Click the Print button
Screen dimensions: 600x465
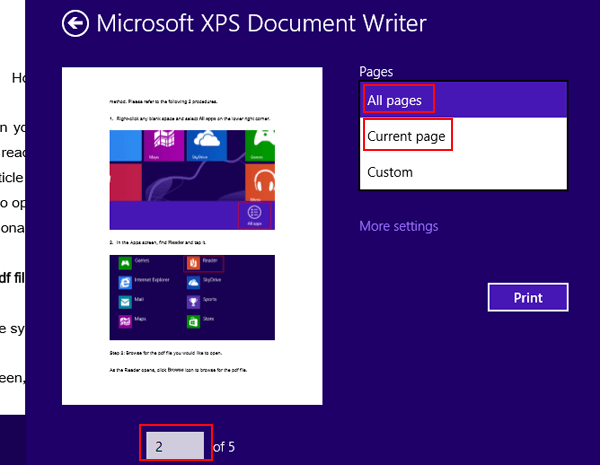(528, 297)
